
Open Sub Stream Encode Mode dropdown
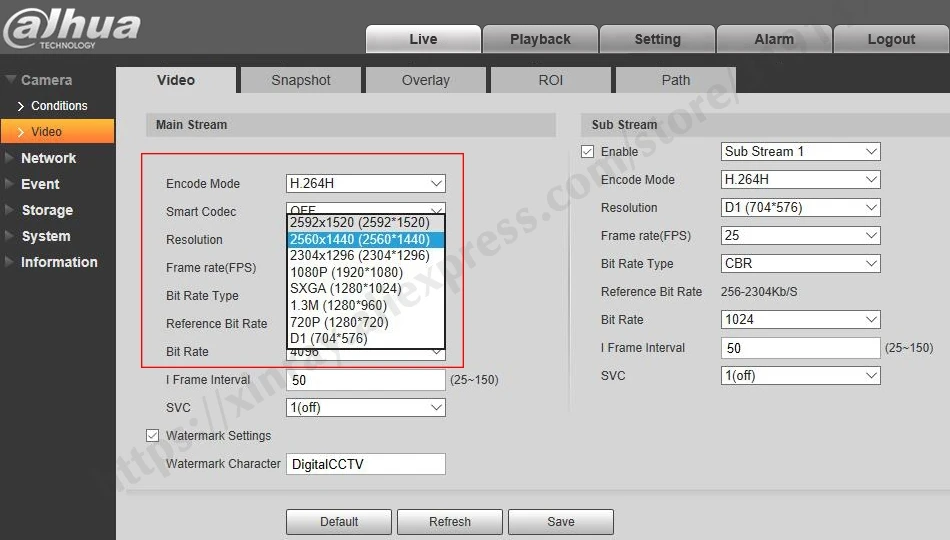pos(800,179)
